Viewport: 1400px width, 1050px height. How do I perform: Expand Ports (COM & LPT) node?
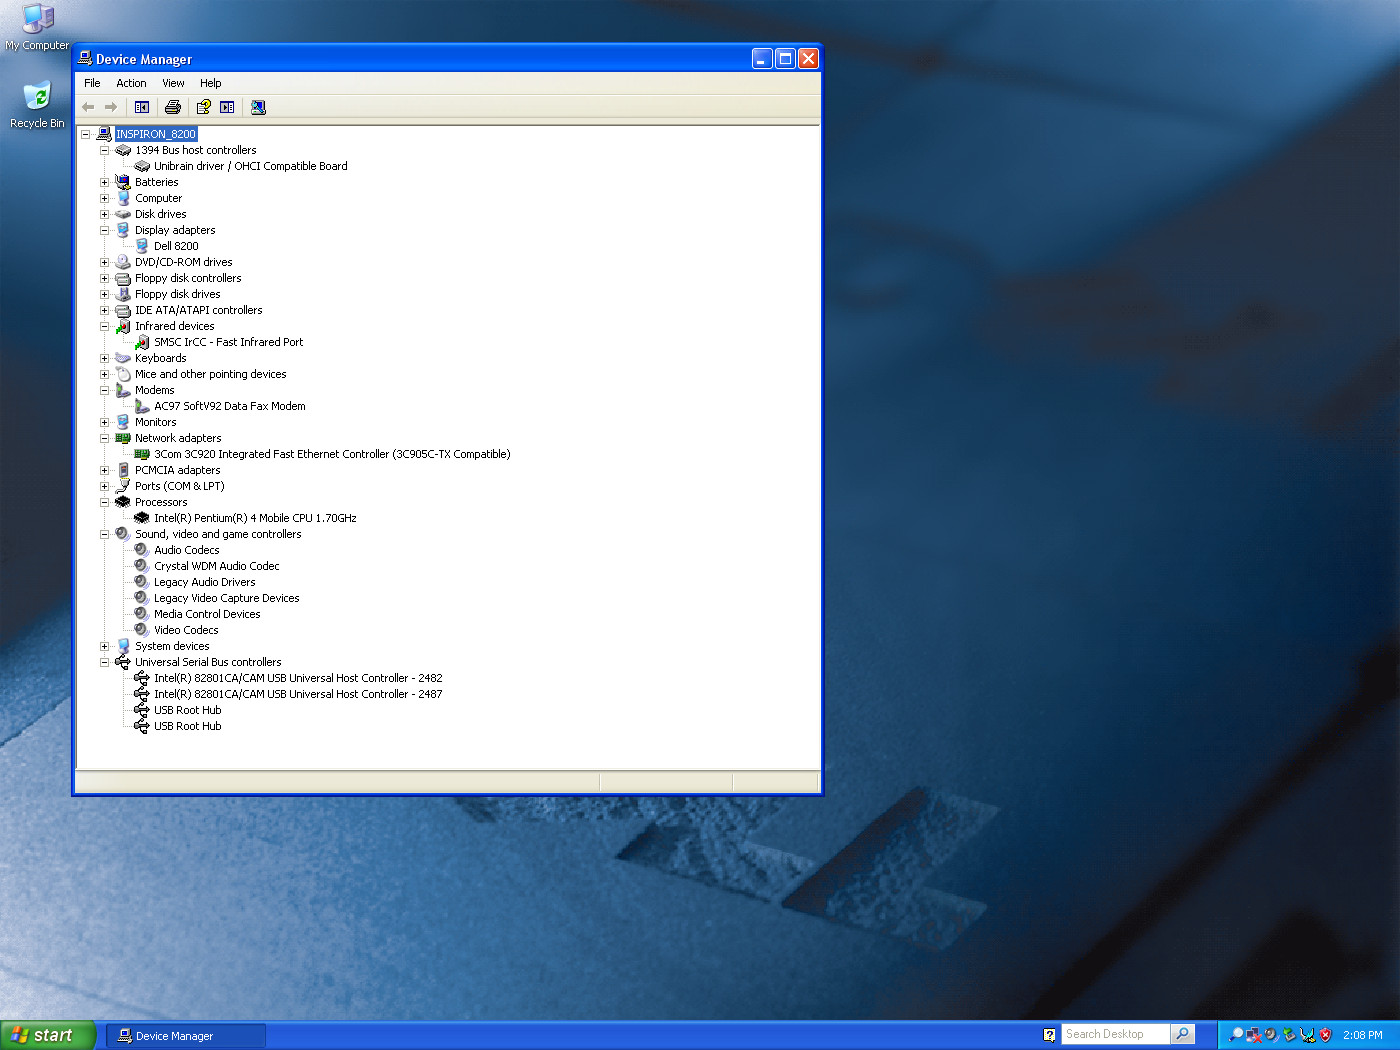[104, 486]
